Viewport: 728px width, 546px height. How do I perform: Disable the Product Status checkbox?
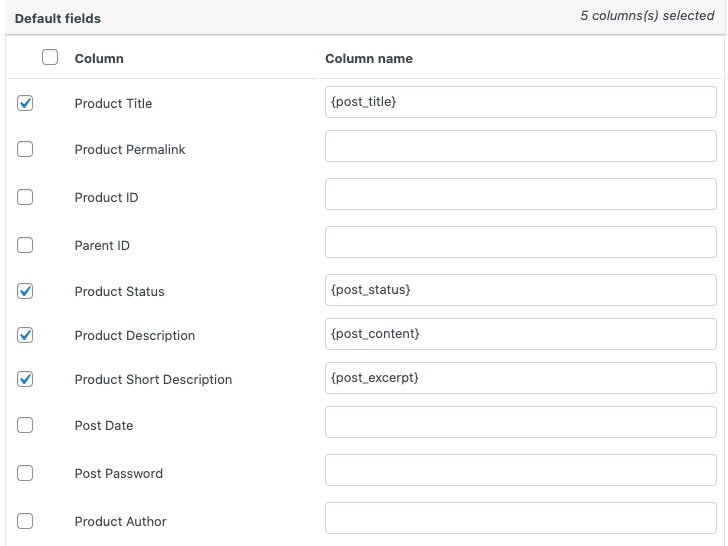(26, 291)
